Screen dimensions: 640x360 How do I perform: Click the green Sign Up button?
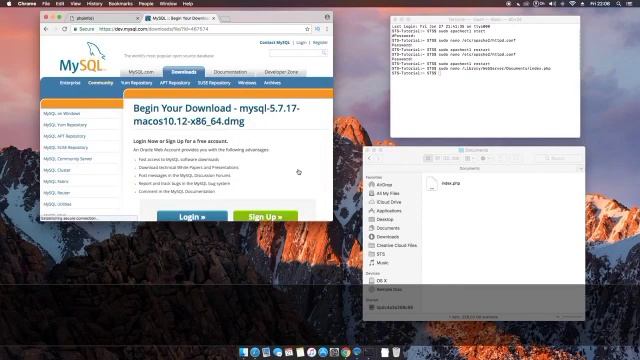click(x=265, y=216)
